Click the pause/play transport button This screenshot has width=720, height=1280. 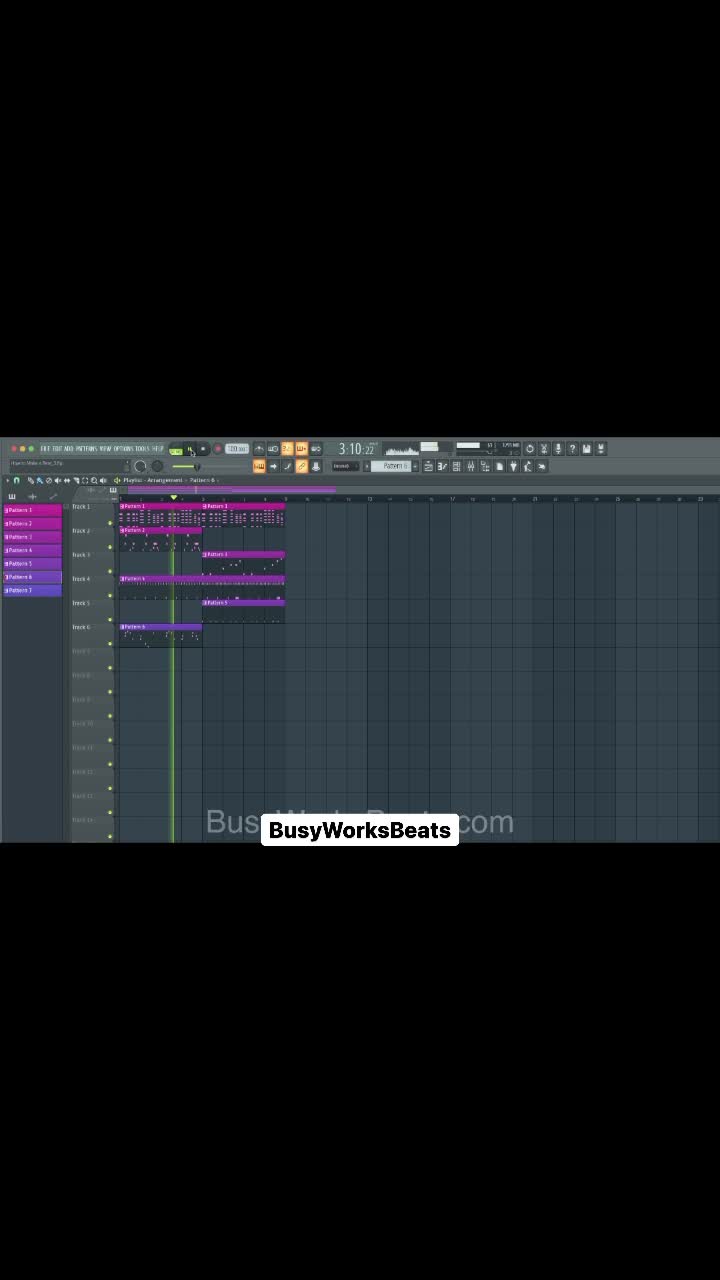click(x=190, y=449)
